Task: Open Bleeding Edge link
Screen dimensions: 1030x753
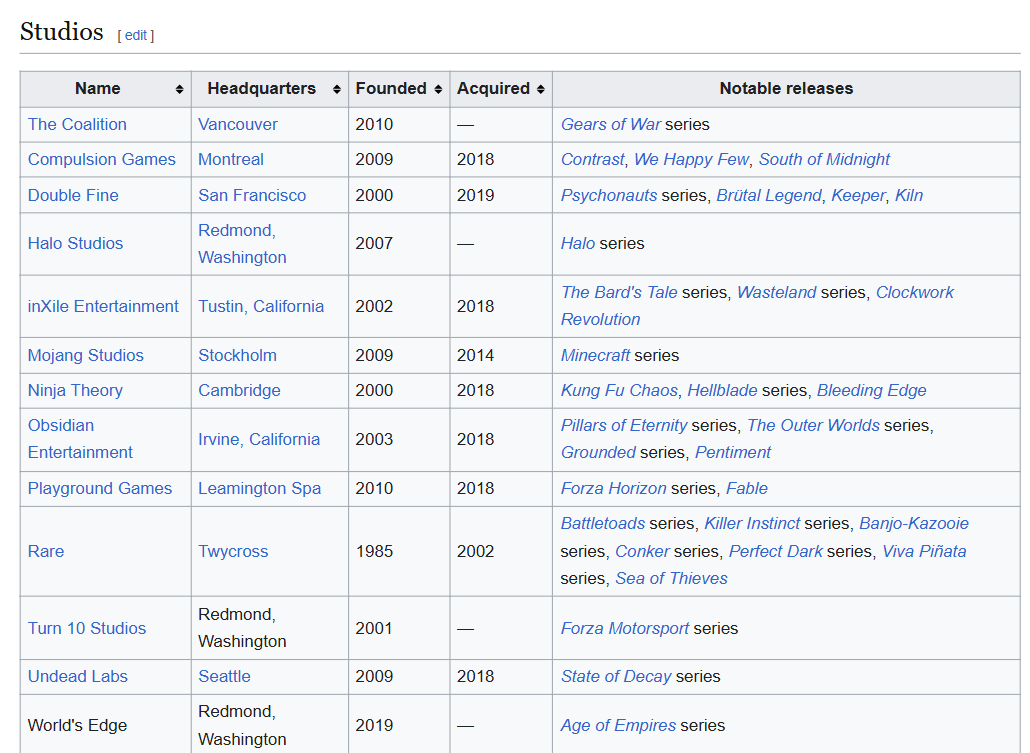Action: tap(871, 390)
